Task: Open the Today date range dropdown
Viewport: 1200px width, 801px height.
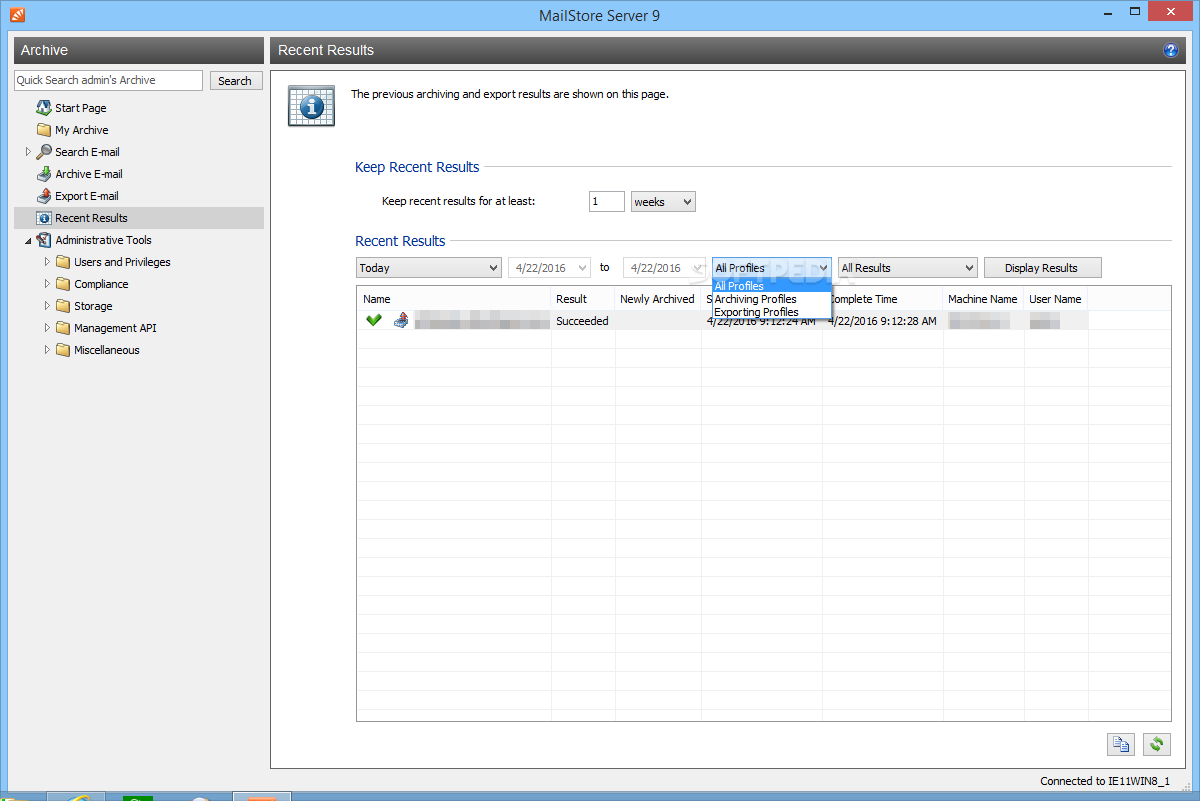Action: (x=429, y=268)
